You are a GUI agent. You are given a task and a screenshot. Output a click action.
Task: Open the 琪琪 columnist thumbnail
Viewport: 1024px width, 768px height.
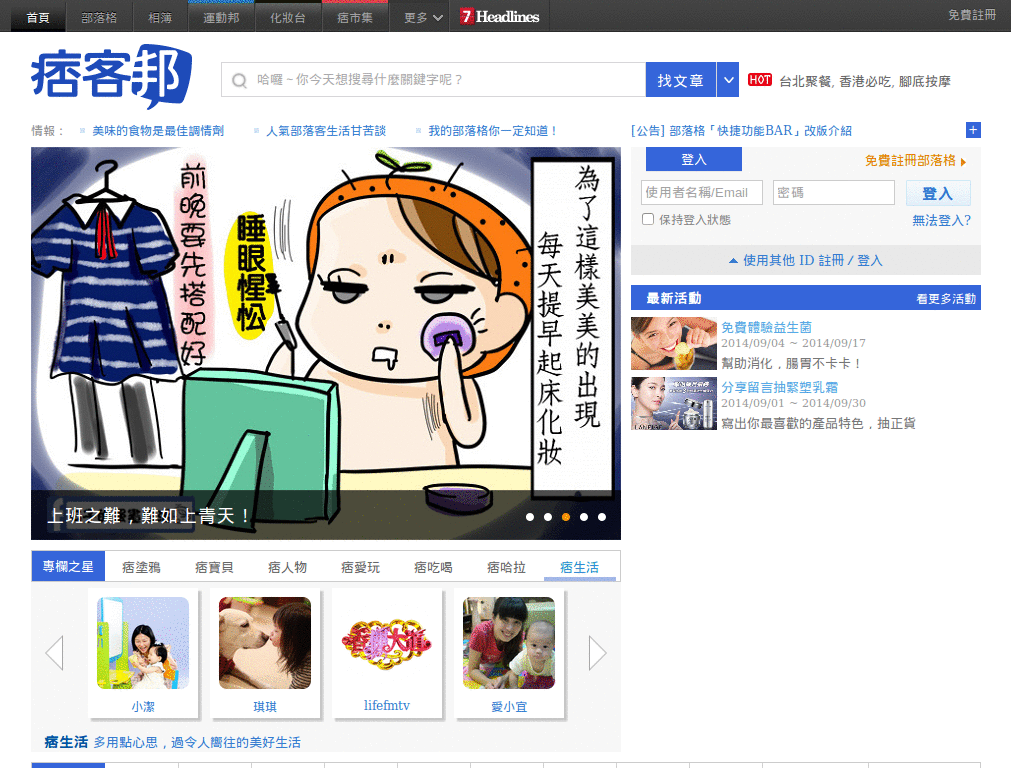tap(265, 641)
